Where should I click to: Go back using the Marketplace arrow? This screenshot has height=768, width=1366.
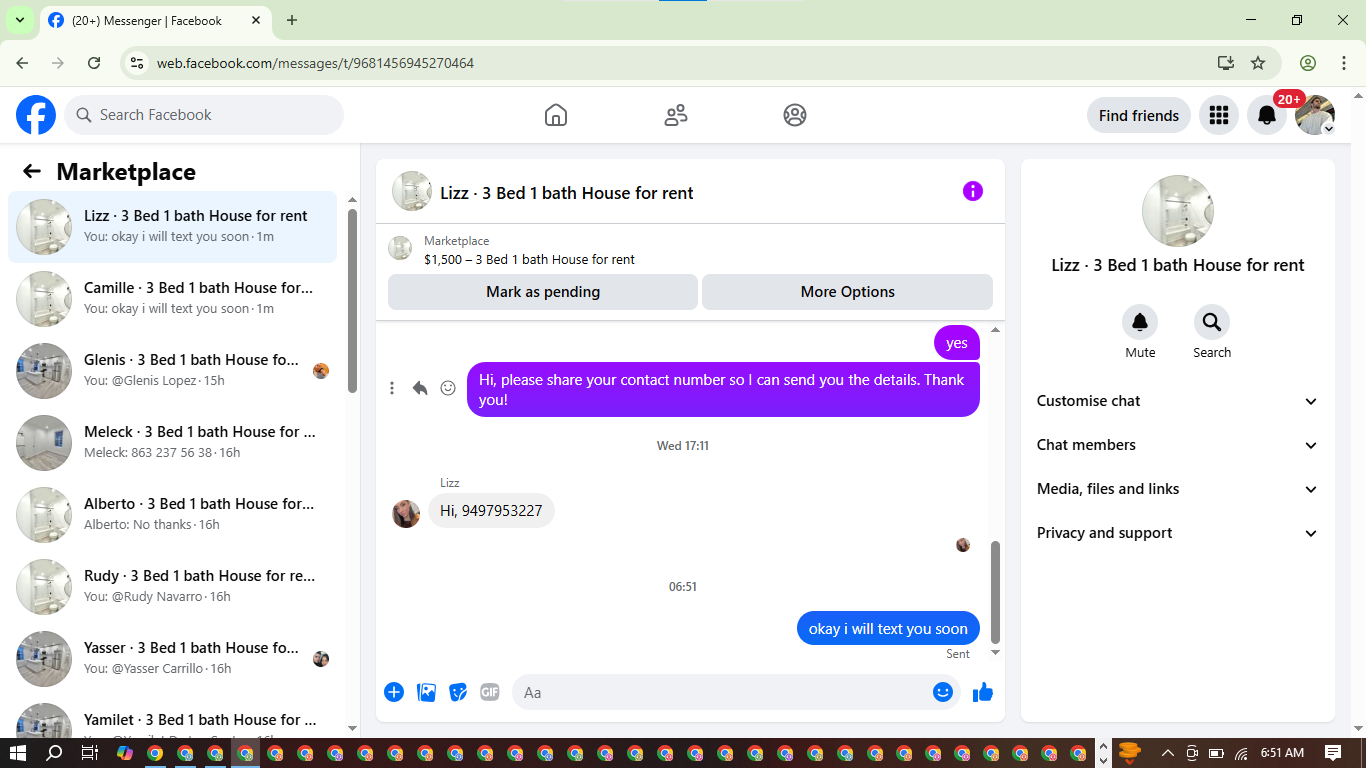[32, 171]
